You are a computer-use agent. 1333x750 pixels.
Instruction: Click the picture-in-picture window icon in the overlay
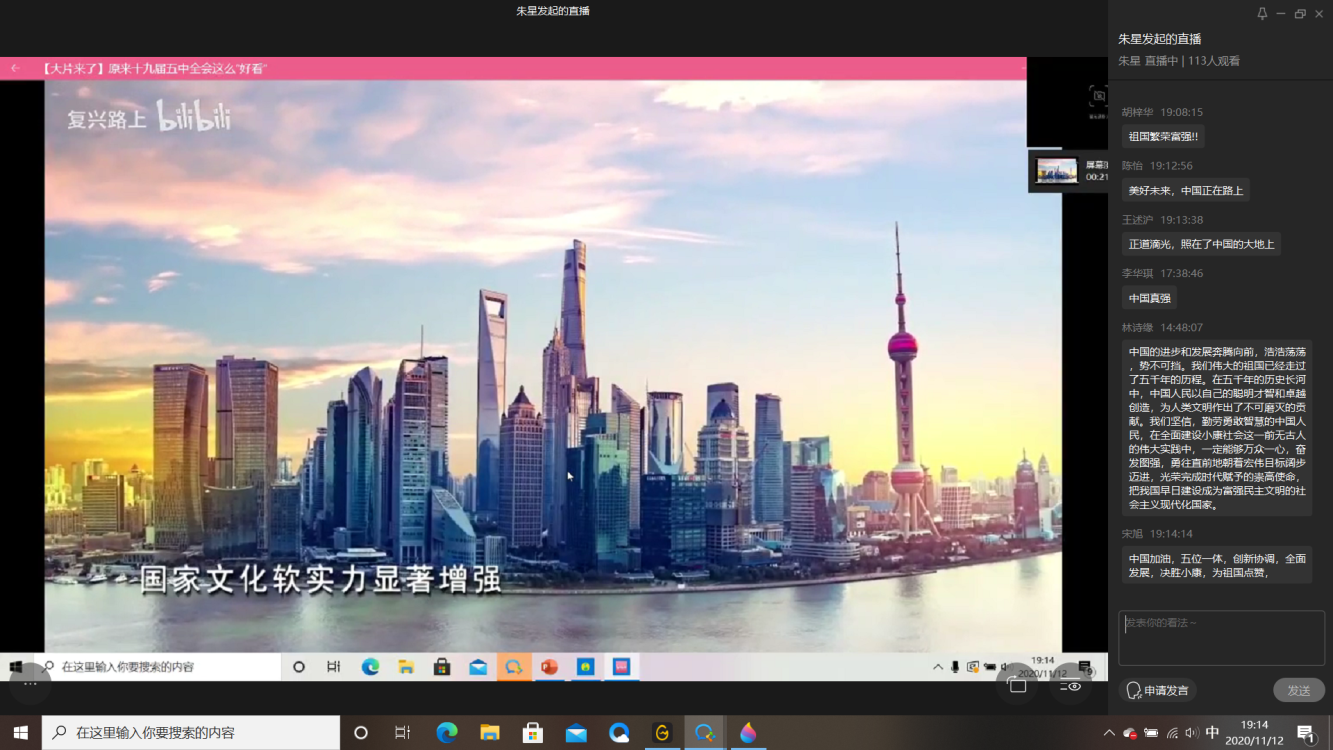coord(1018,686)
